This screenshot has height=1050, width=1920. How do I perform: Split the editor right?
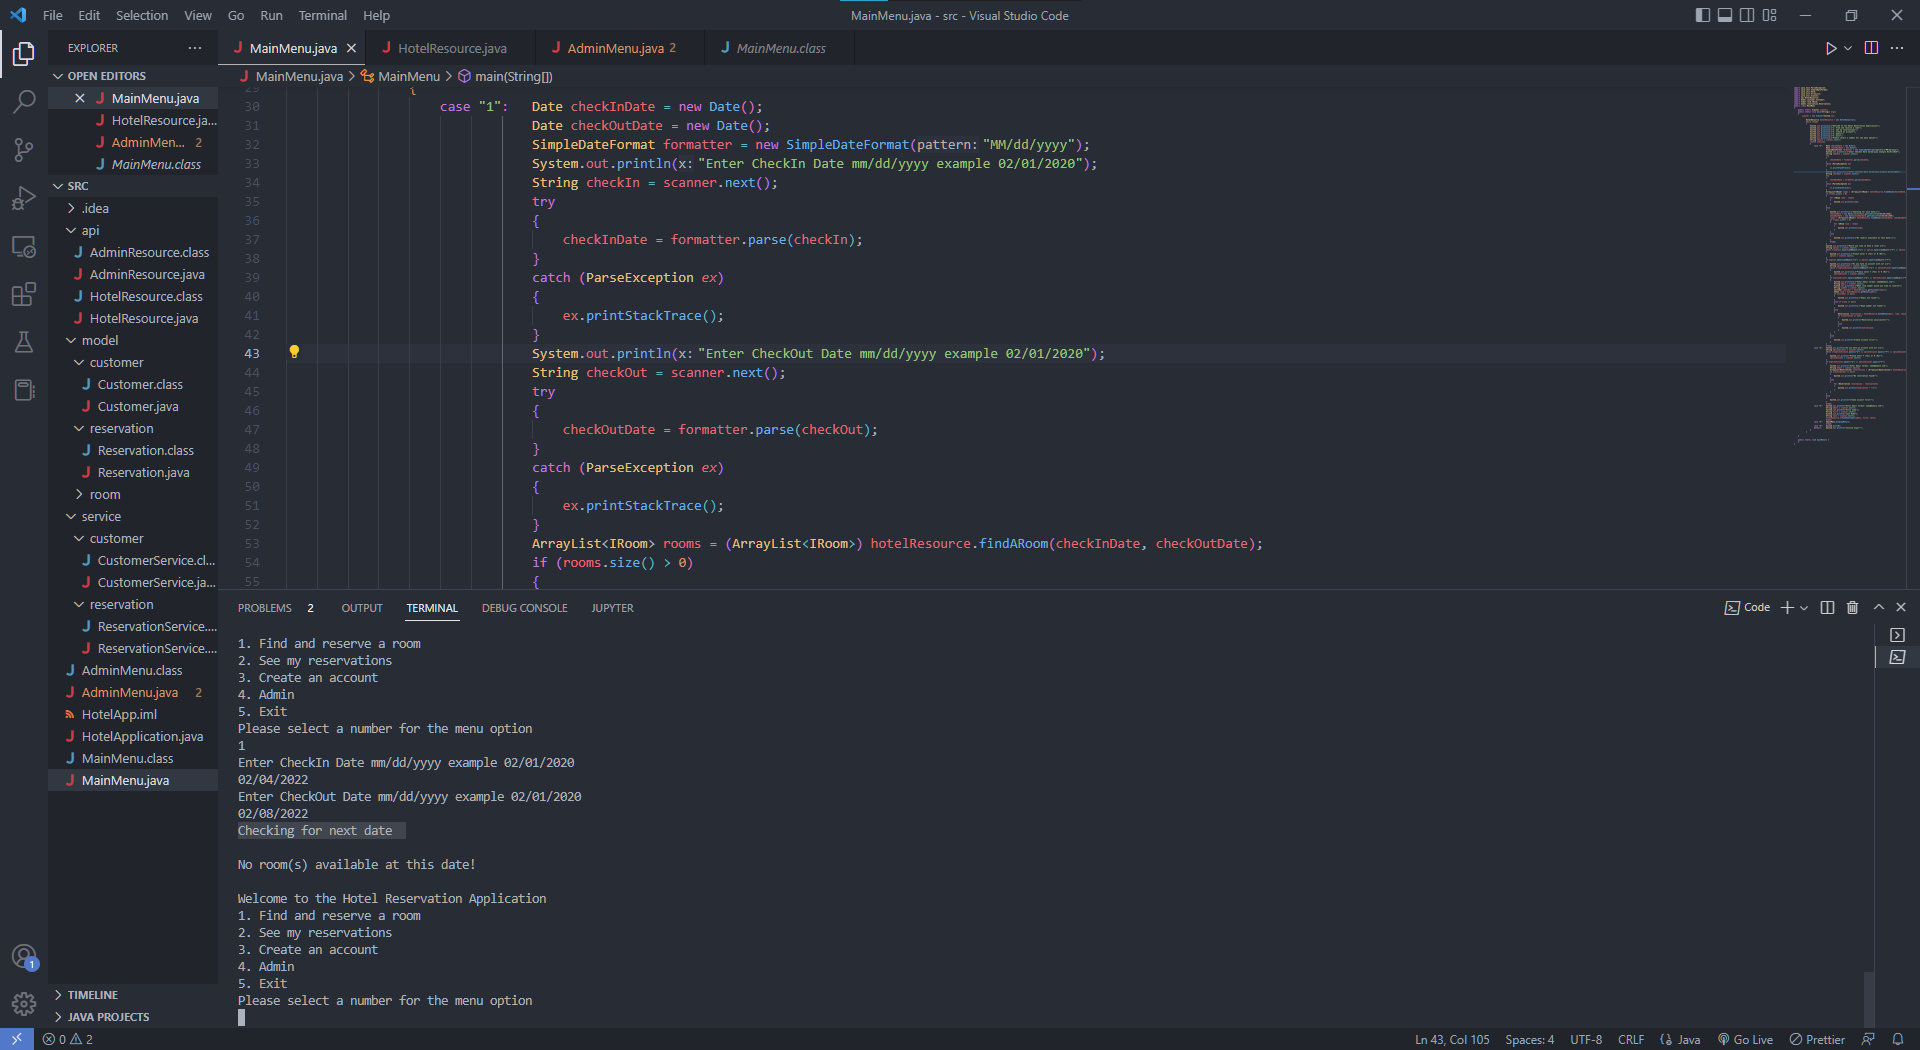[x=1871, y=48]
